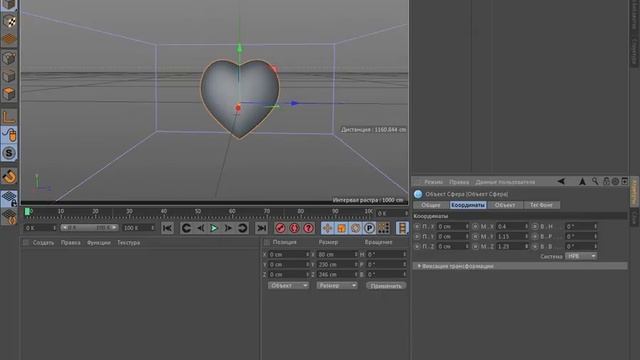Step to previous frame

[200, 228]
